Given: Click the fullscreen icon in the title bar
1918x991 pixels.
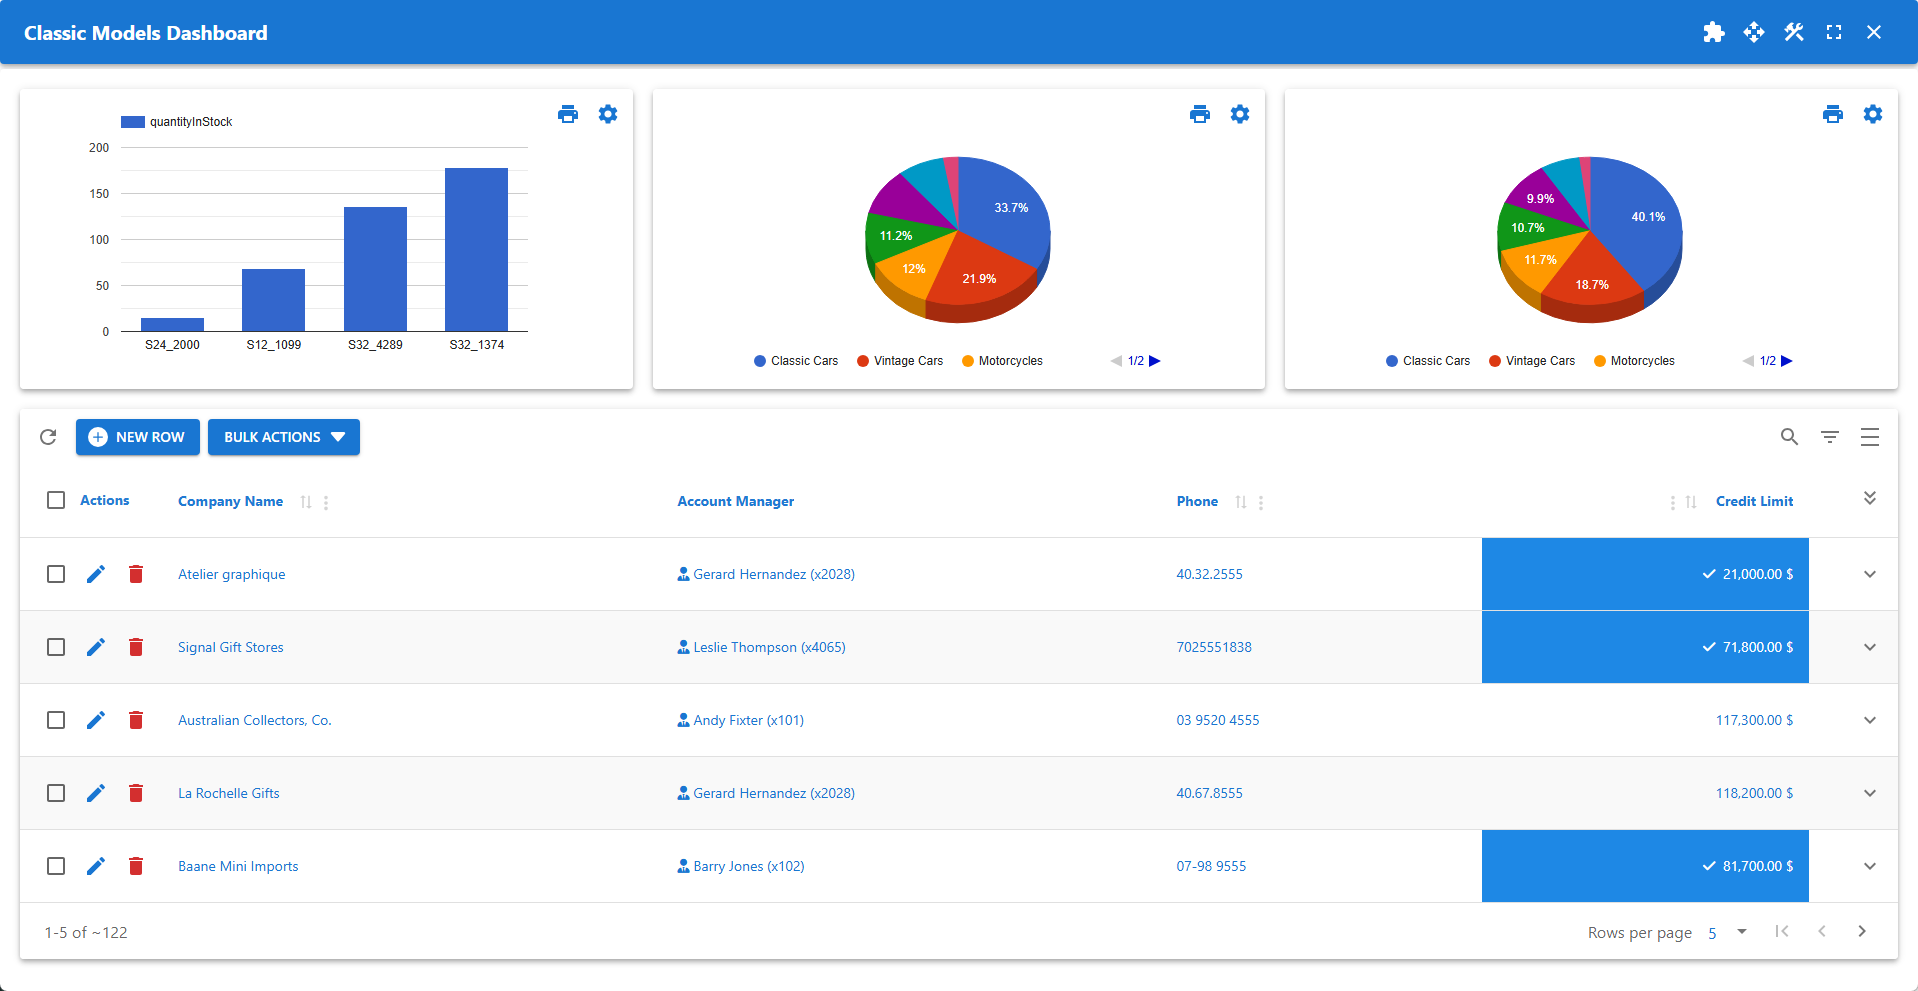Looking at the screenshot, I should point(1834,32).
